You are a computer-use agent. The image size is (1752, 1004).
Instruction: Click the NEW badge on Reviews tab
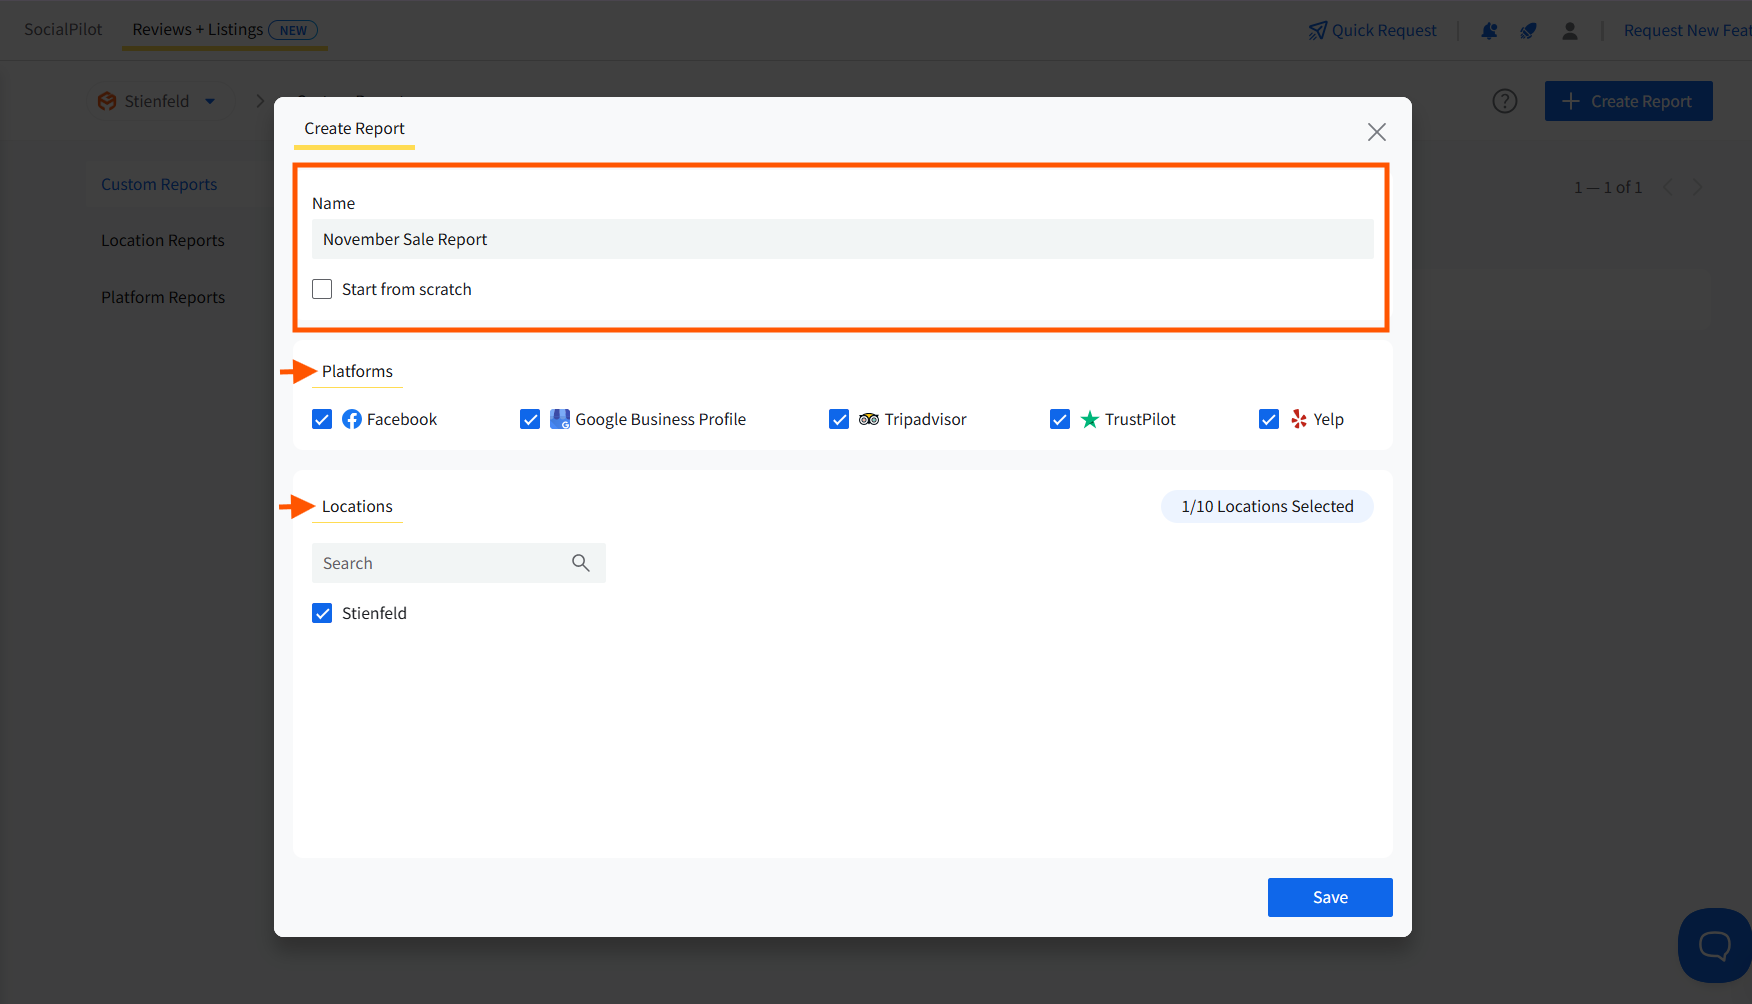[x=293, y=30]
